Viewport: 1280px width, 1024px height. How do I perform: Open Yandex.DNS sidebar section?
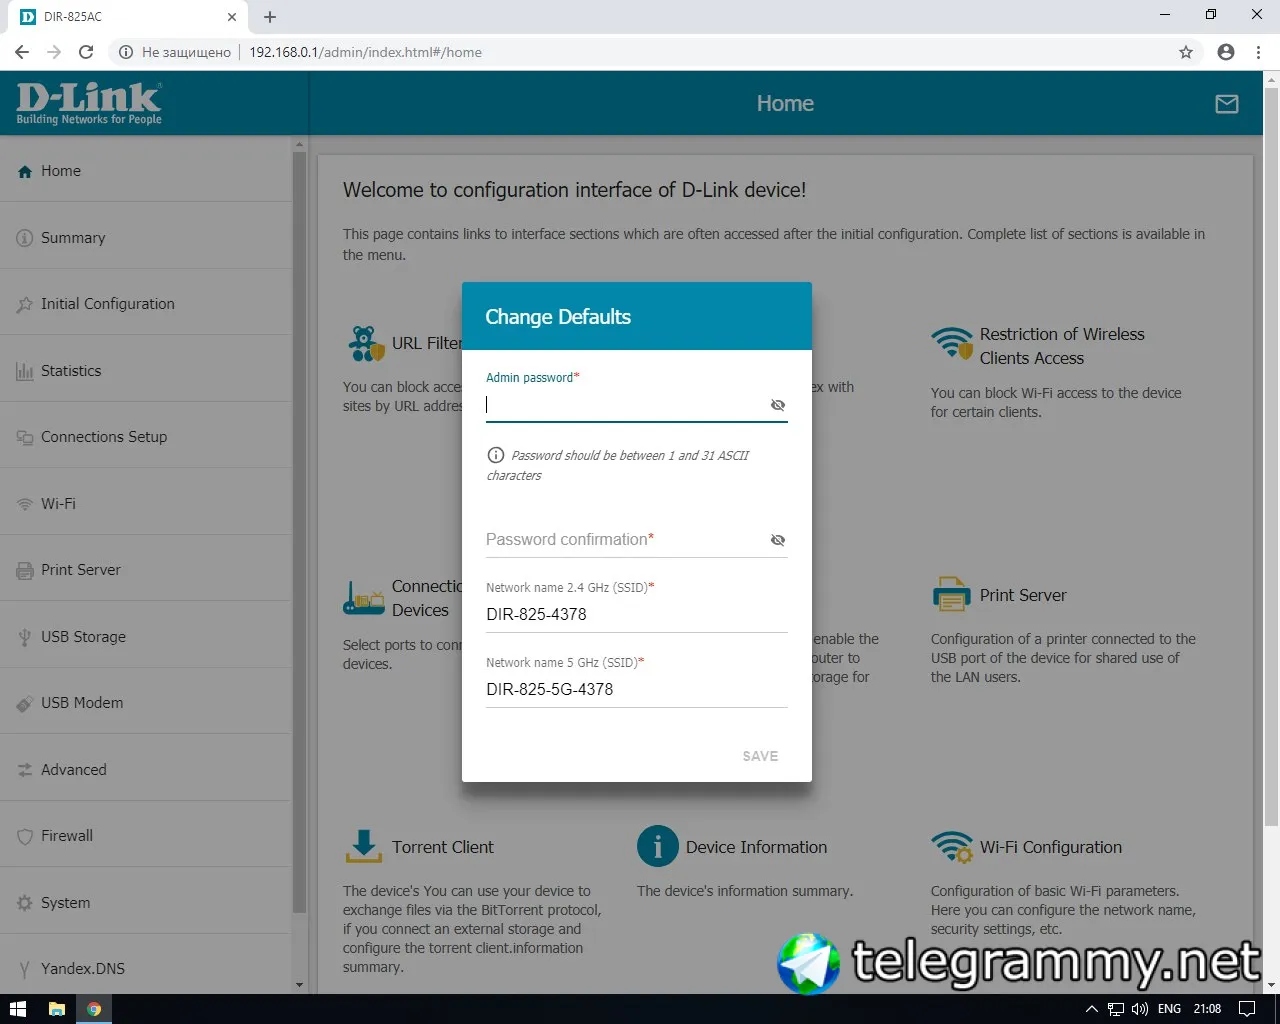pyautogui.click(x=146, y=969)
